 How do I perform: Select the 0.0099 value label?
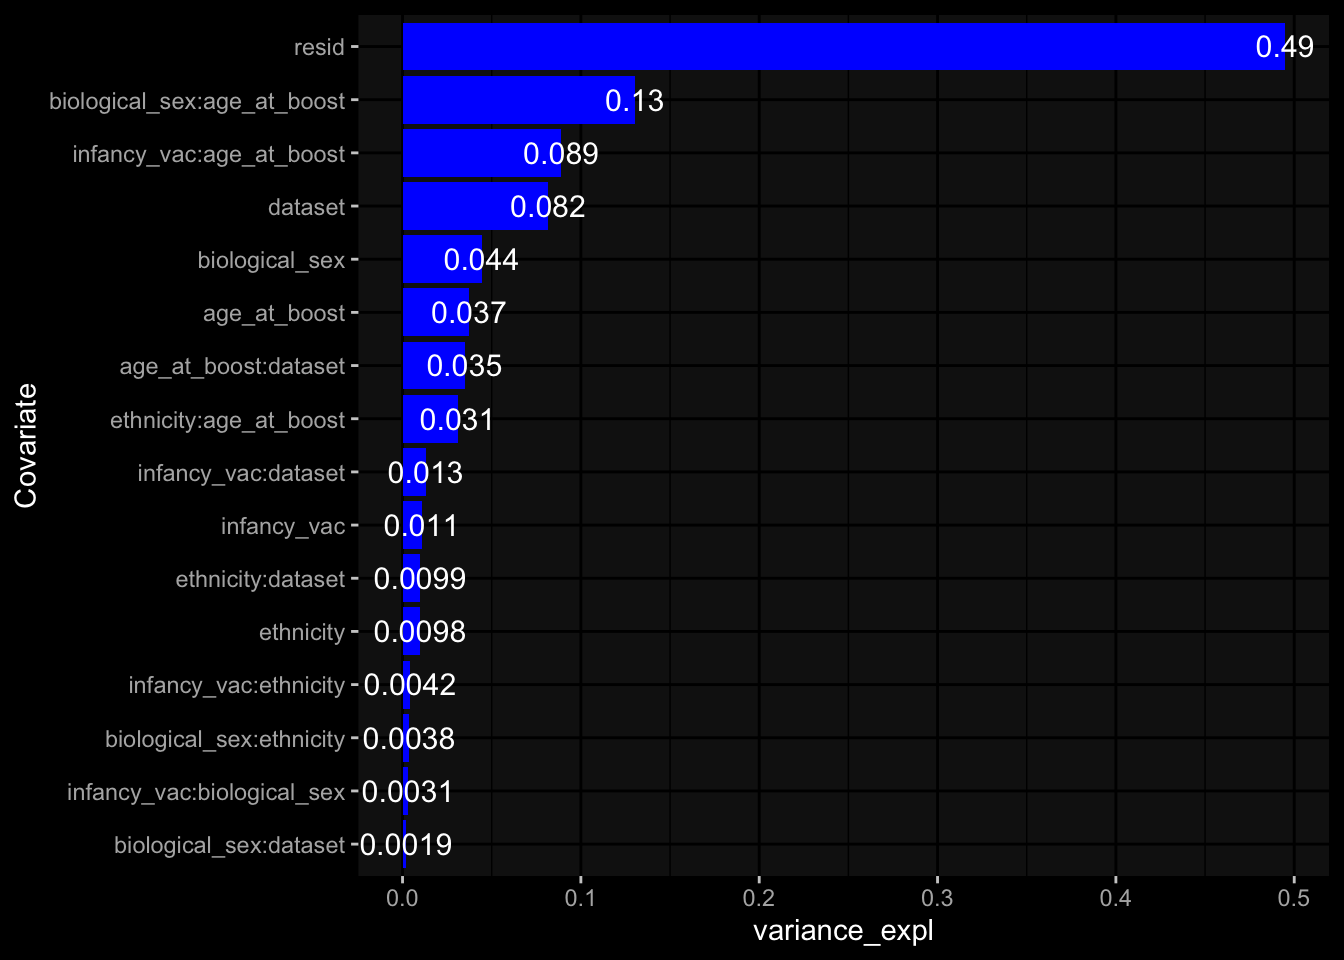coord(420,579)
